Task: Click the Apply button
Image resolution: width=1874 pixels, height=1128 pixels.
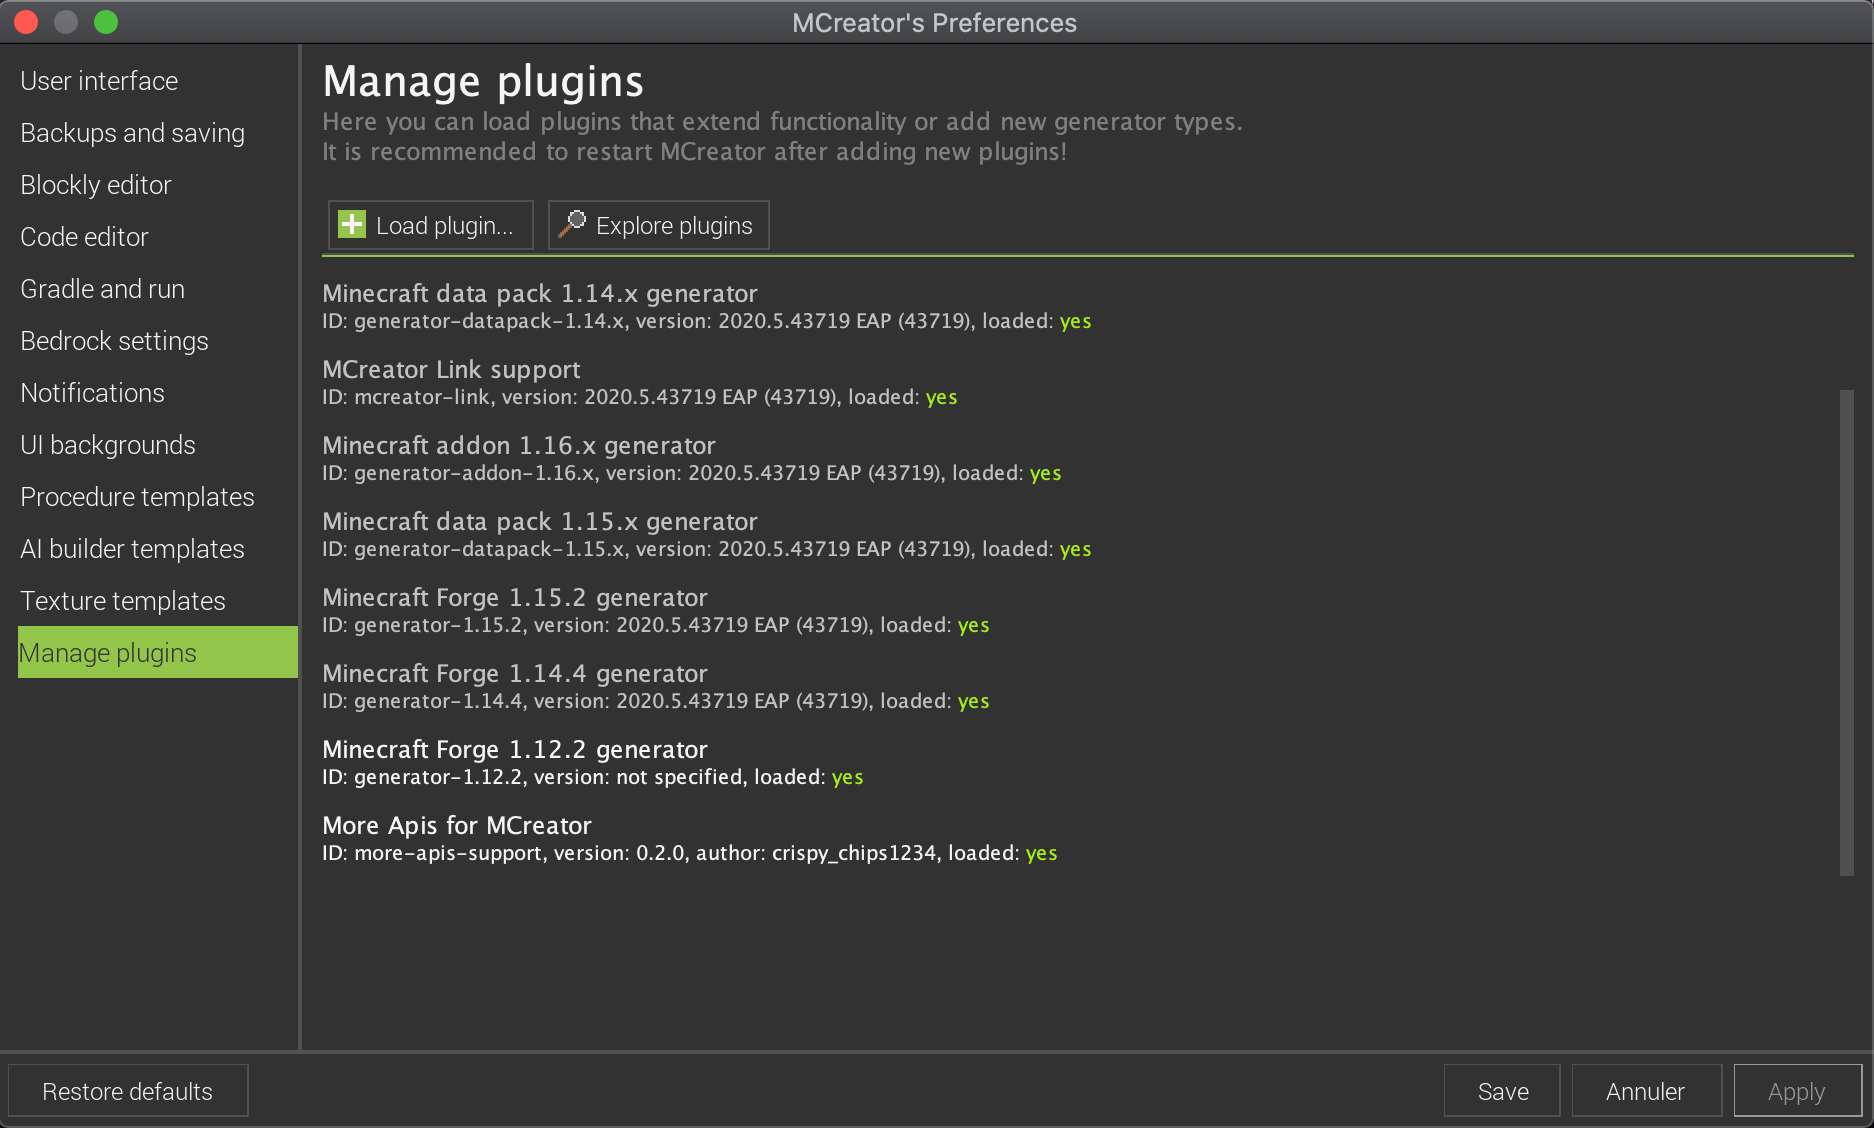Action: 1796,1090
